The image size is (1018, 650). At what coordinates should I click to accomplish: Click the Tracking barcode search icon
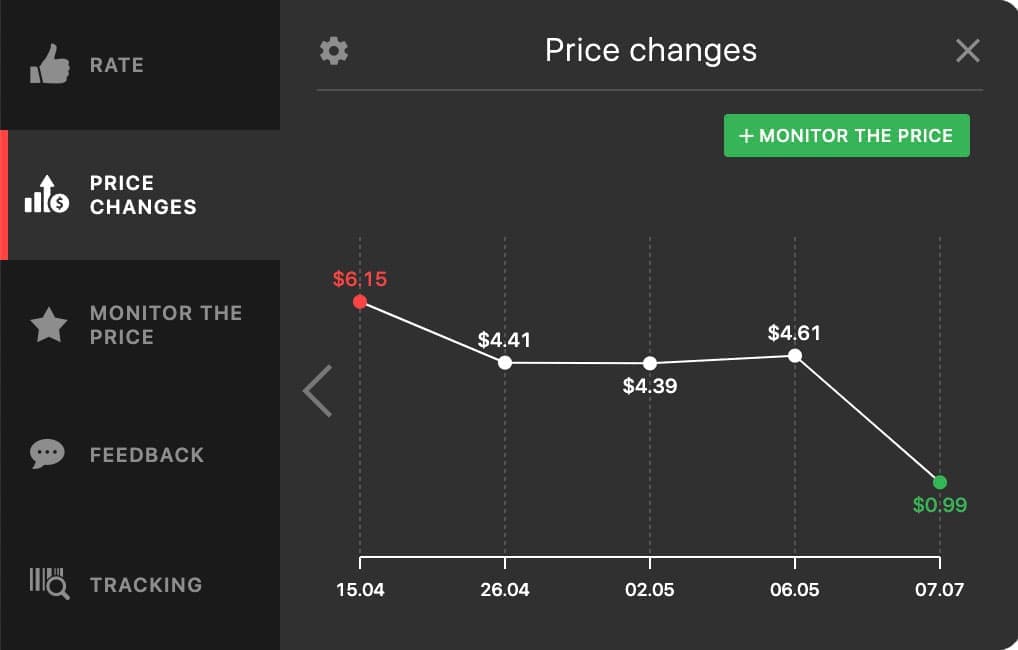[48, 584]
